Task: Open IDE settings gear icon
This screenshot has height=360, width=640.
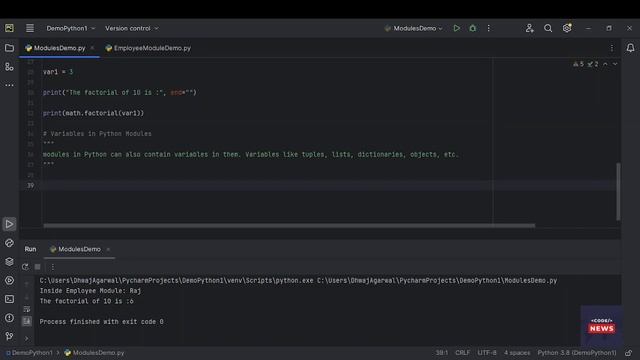Action: (x=567, y=28)
